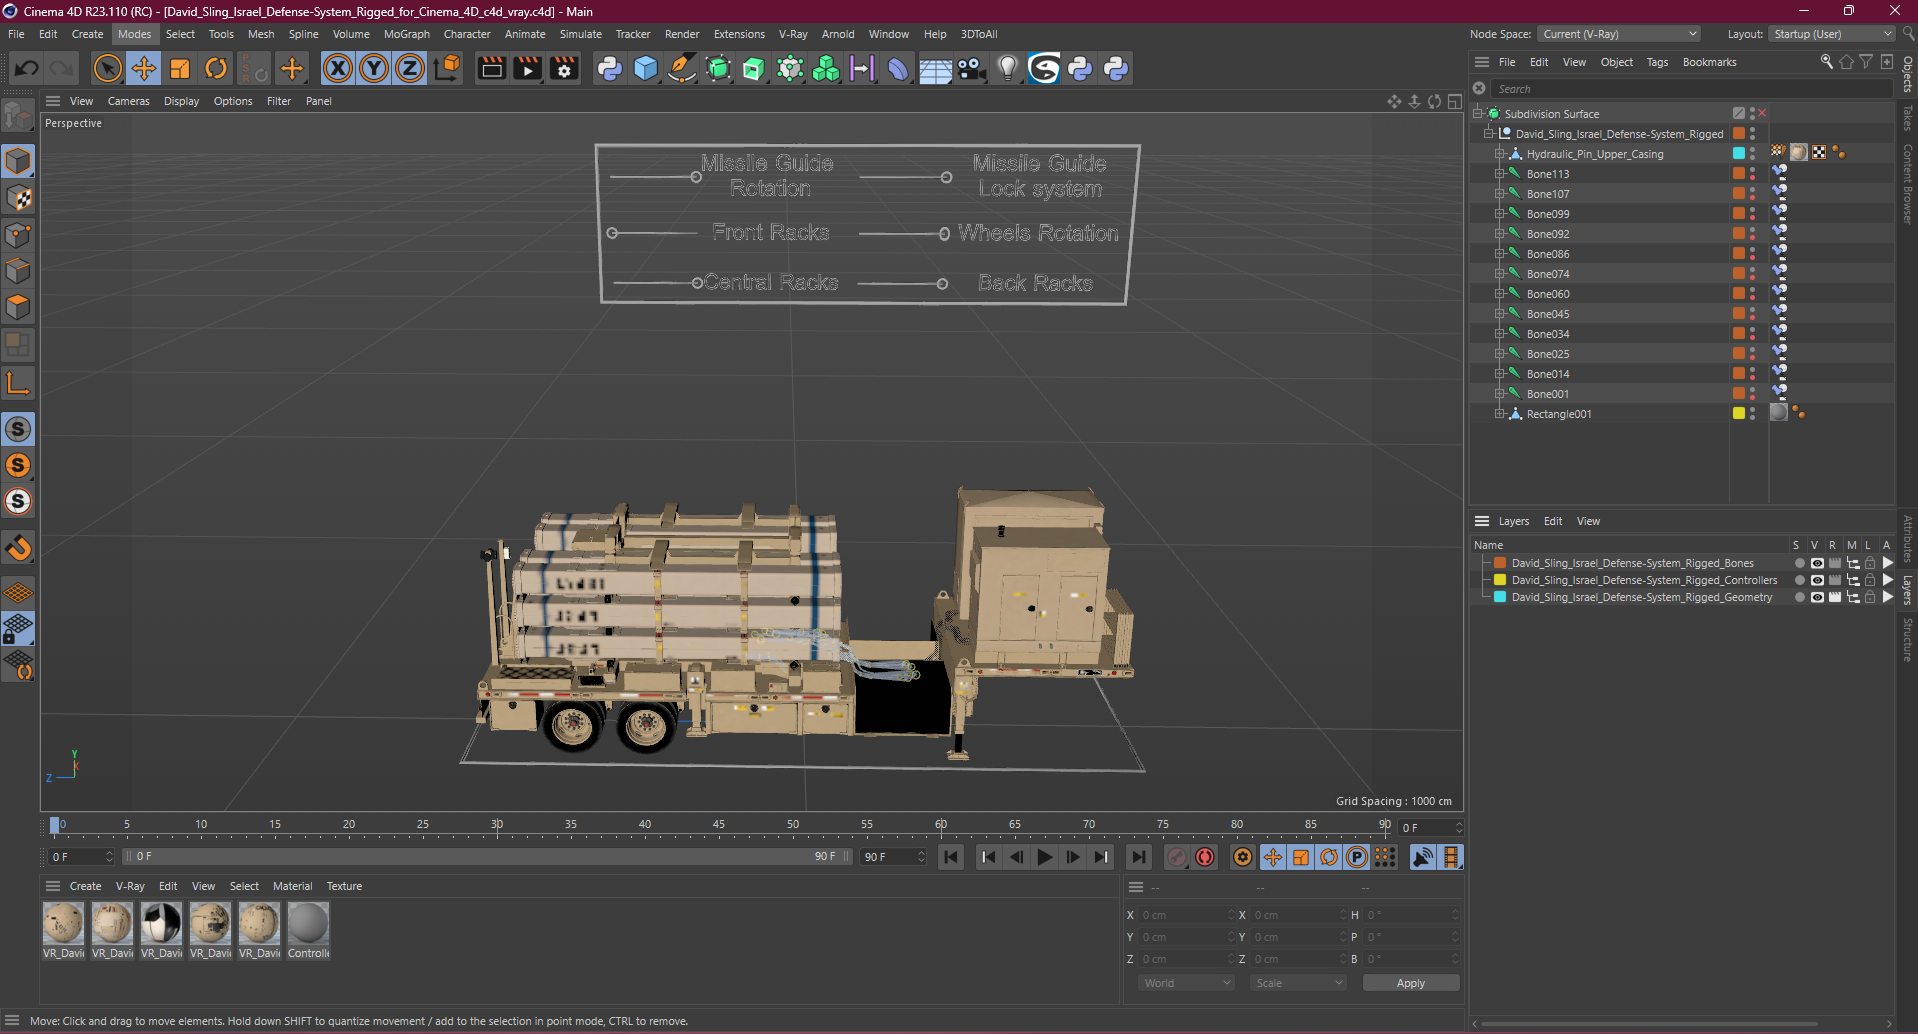Image resolution: width=1918 pixels, height=1034 pixels.
Task: Expand Hydraulic_Pin_Upper_Casing object
Action: pyautogui.click(x=1499, y=154)
